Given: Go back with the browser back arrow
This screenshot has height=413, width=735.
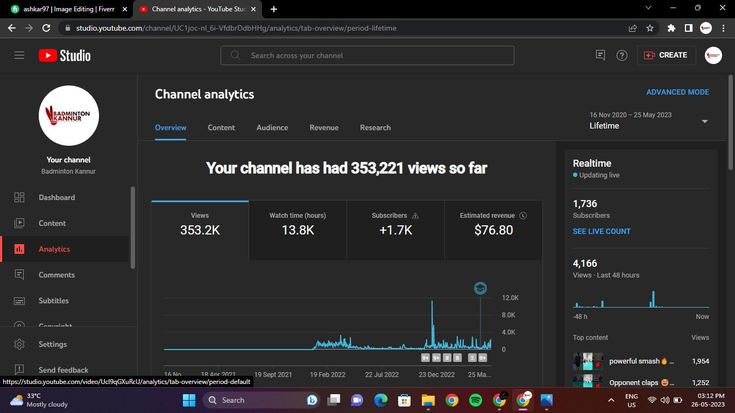Looking at the screenshot, I should point(12,28).
